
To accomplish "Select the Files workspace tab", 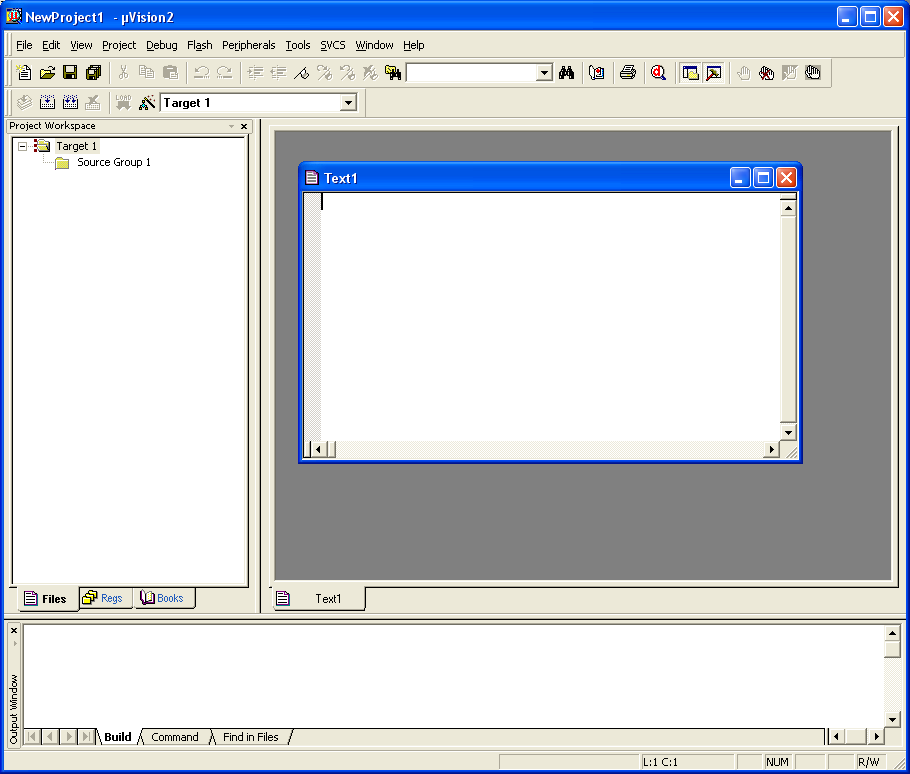I will [x=48, y=599].
